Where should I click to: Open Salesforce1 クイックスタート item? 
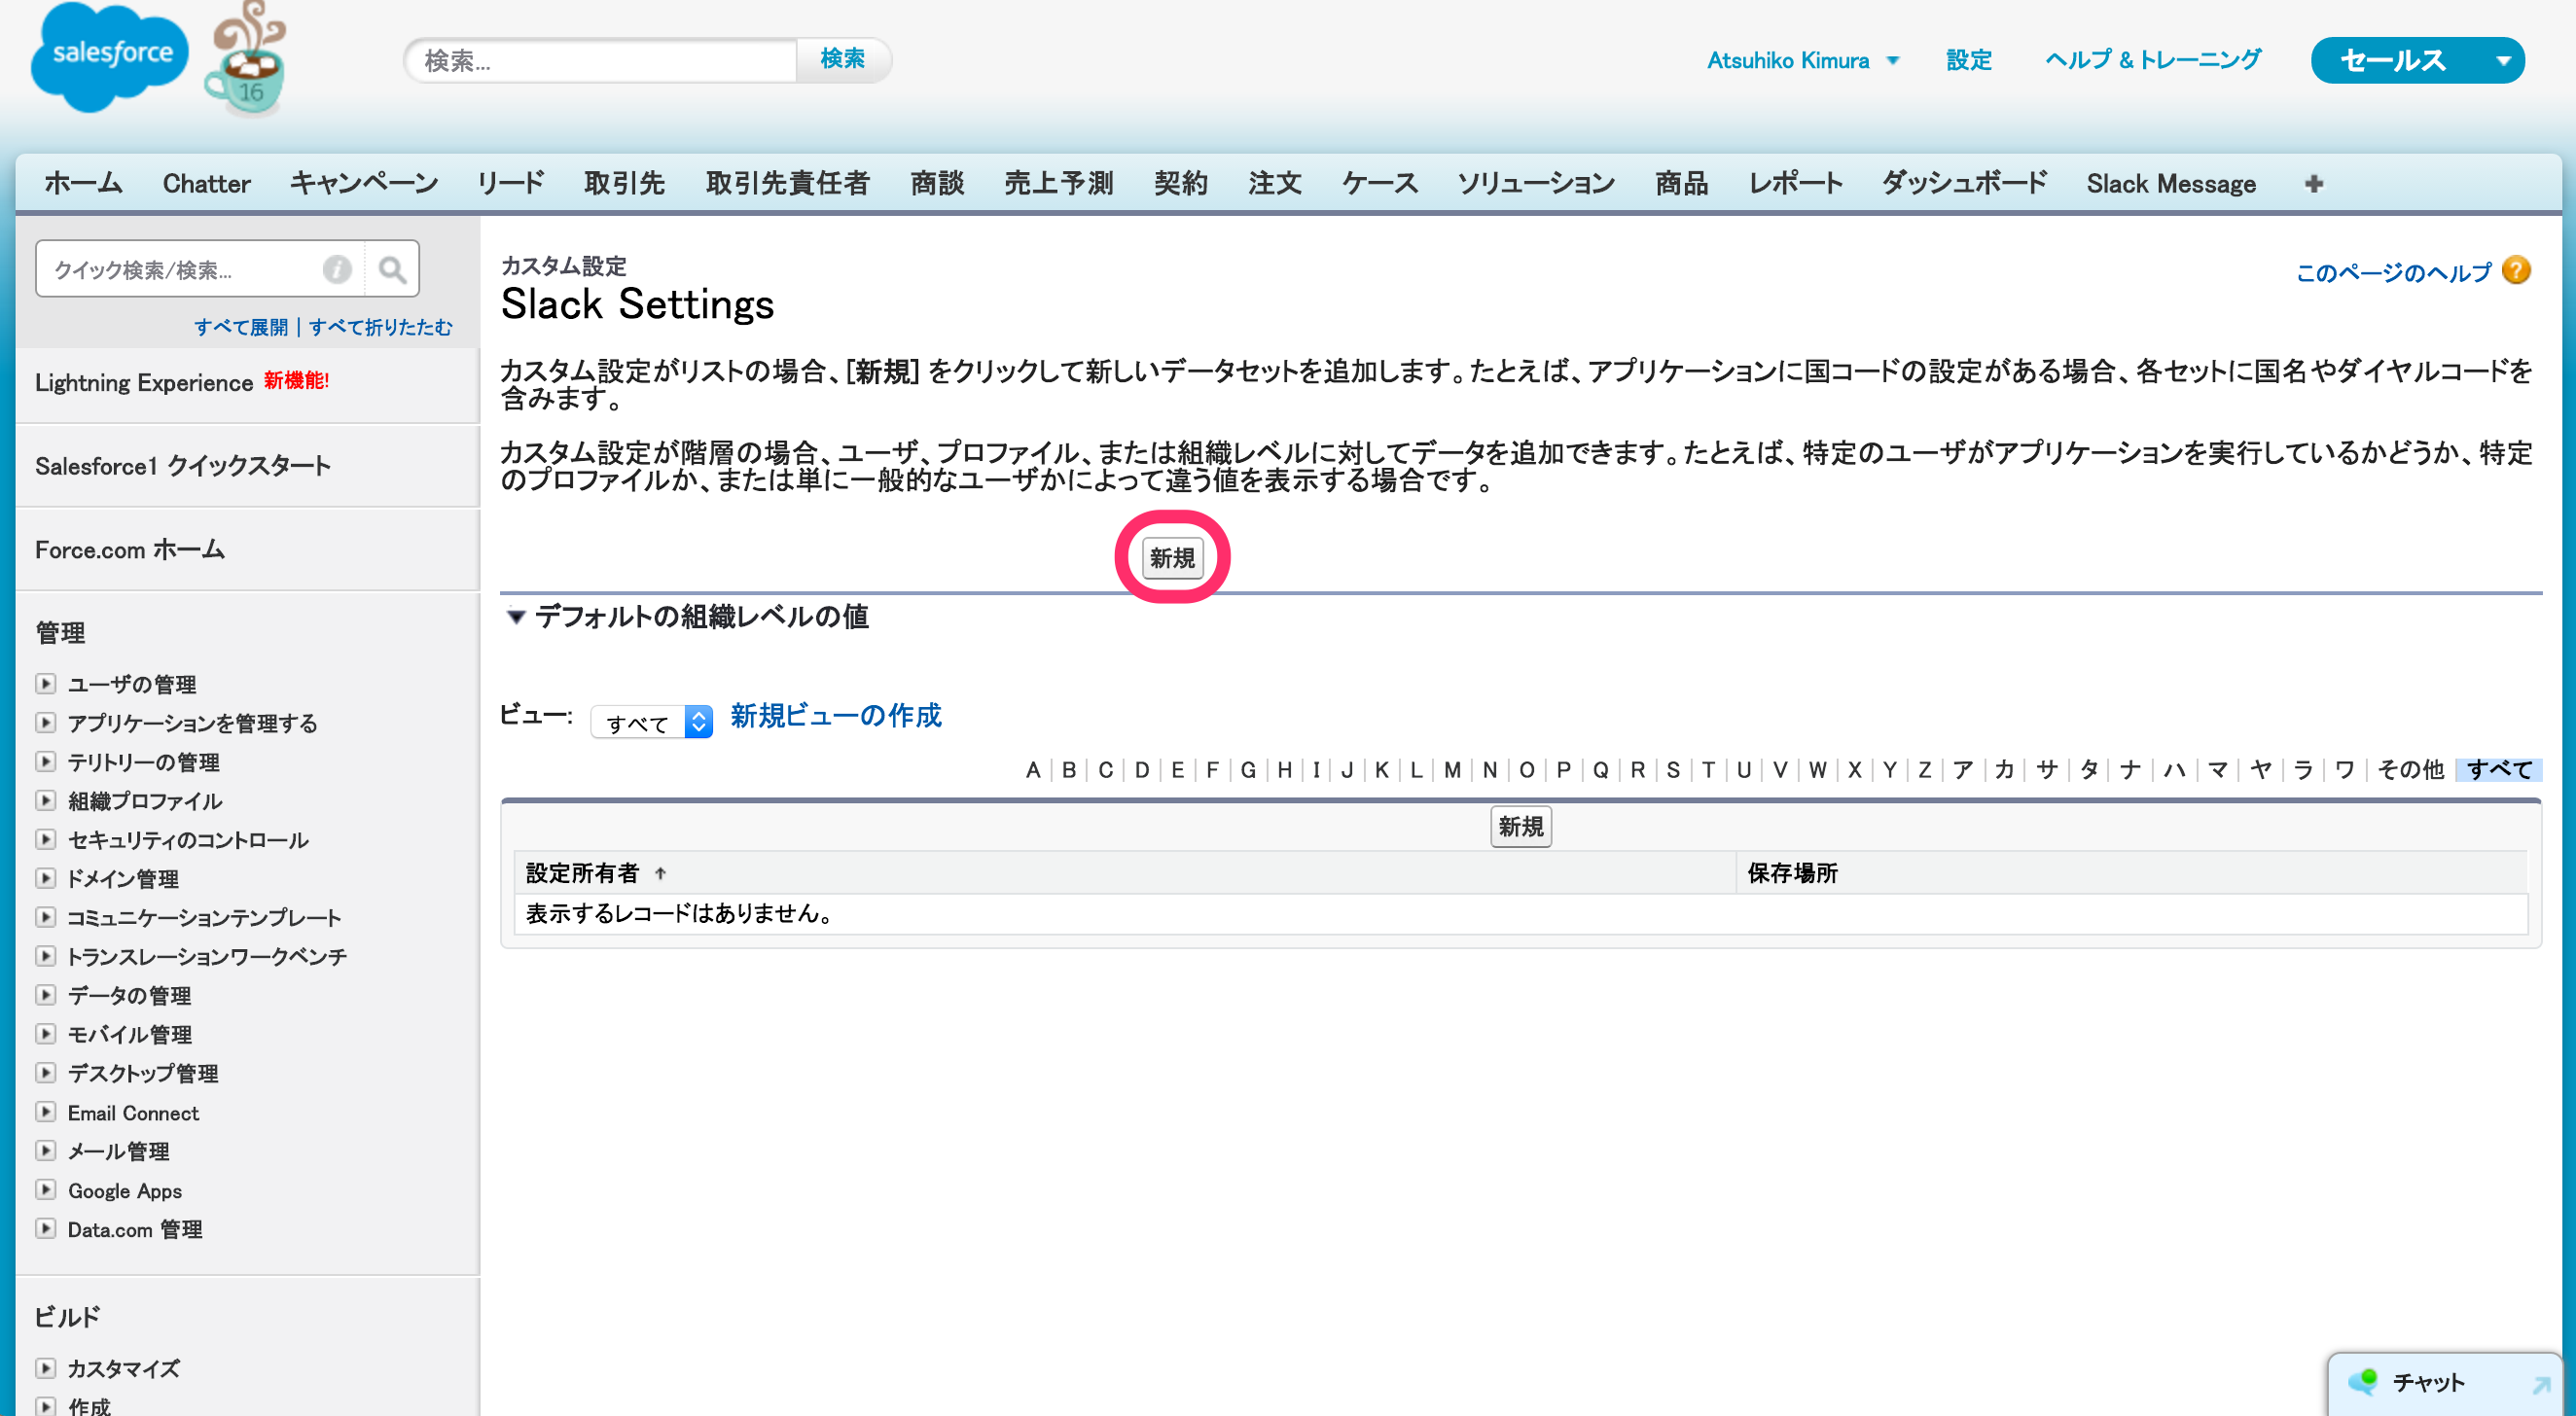(183, 466)
